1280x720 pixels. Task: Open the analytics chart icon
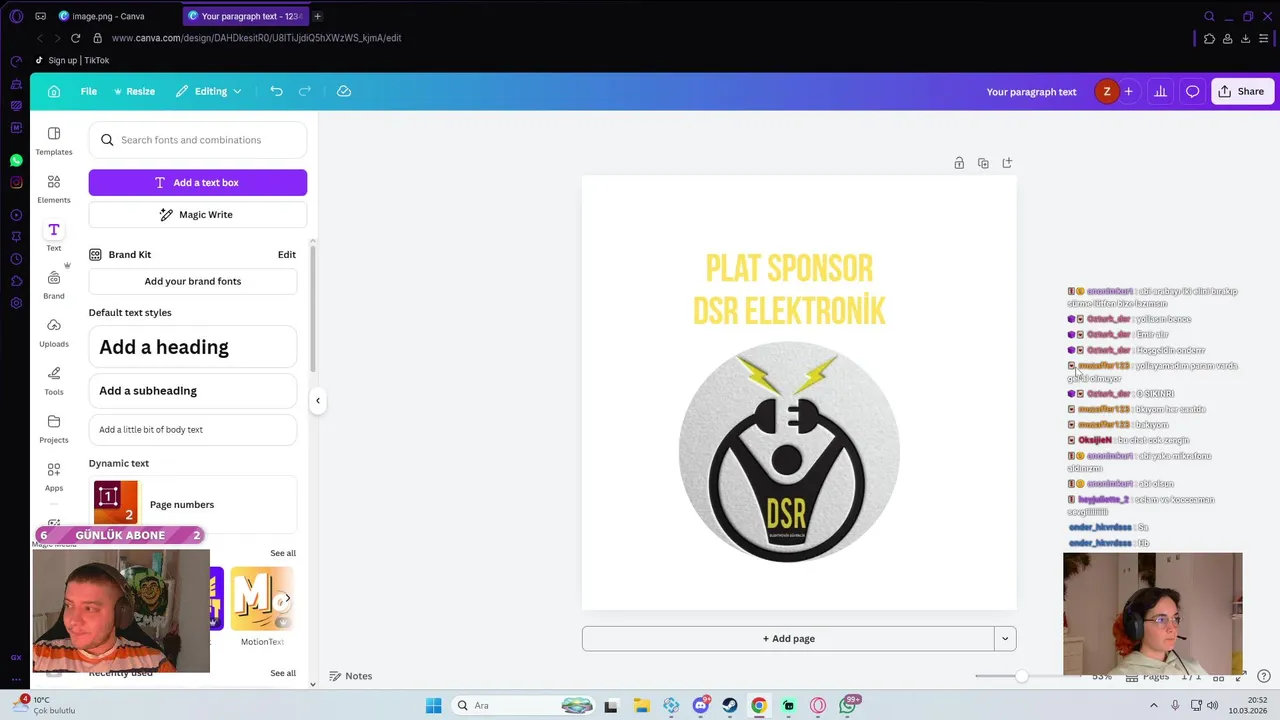1160,91
